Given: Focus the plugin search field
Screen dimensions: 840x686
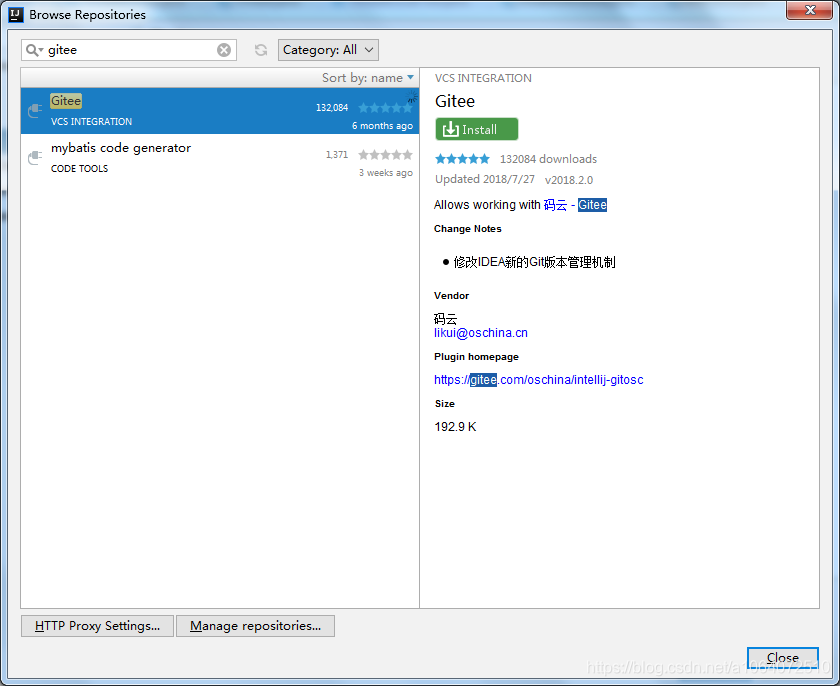Looking at the screenshot, I should [131, 50].
